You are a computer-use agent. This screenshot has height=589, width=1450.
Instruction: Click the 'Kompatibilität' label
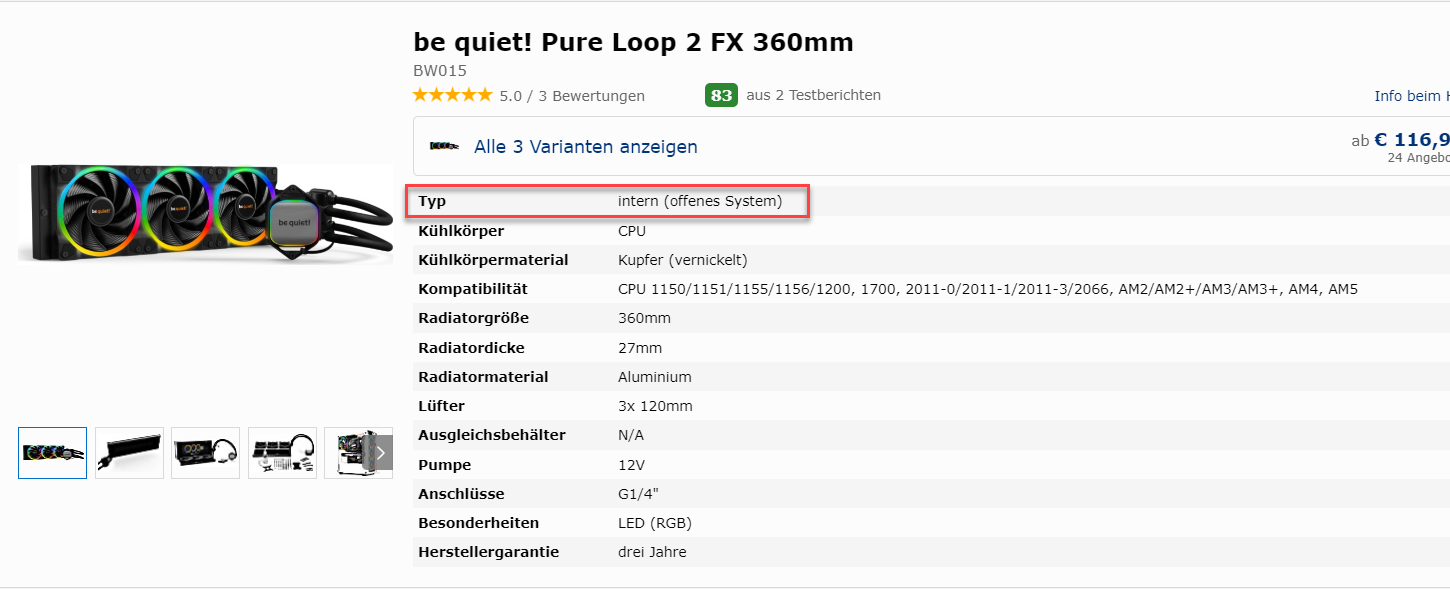(473, 289)
